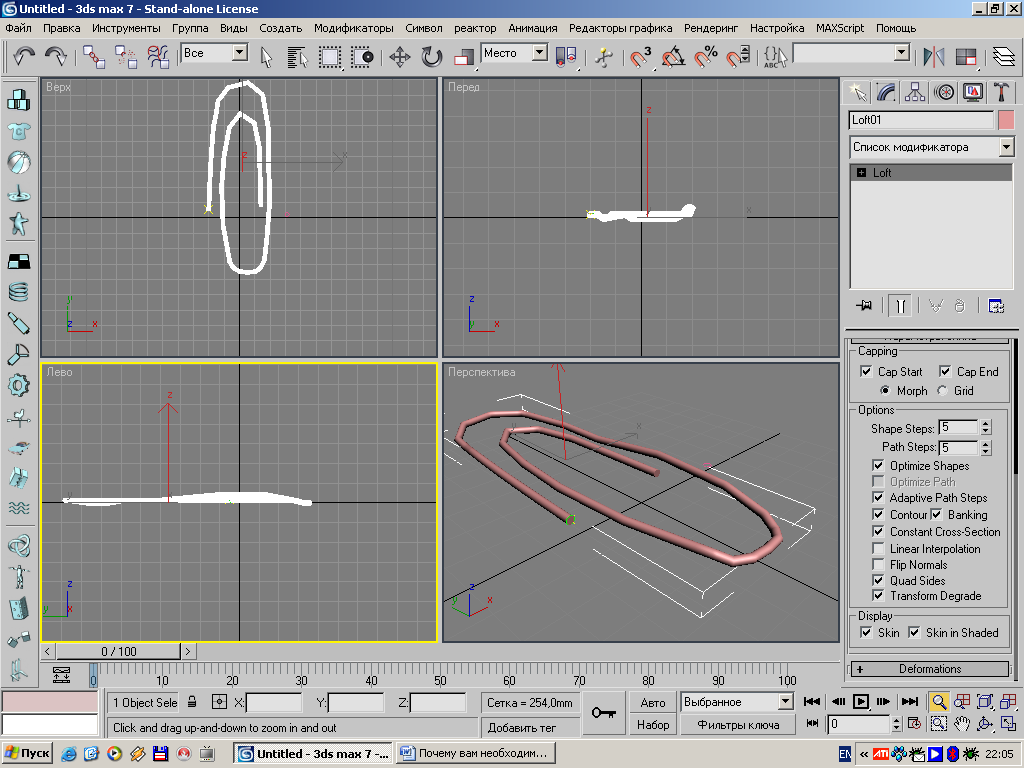Disable Optimize Shapes option
Image resolution: width=1024 pixels, height=768 pixels.
click(x=878, y=466)
